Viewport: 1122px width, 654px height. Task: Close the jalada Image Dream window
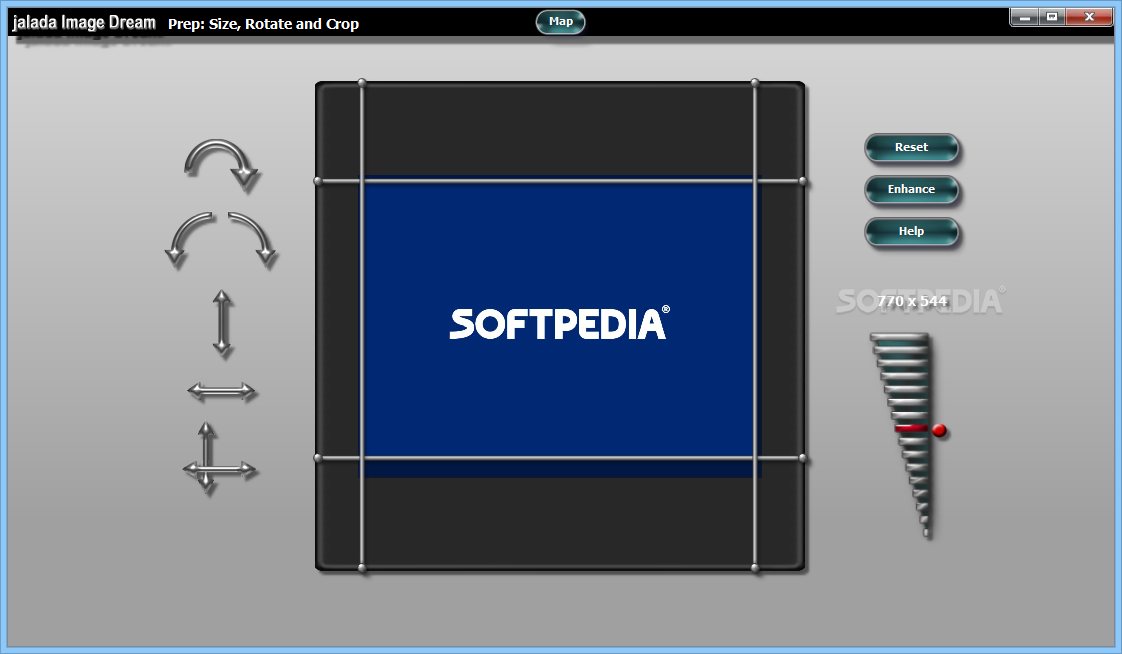(x=1089, y=16)
